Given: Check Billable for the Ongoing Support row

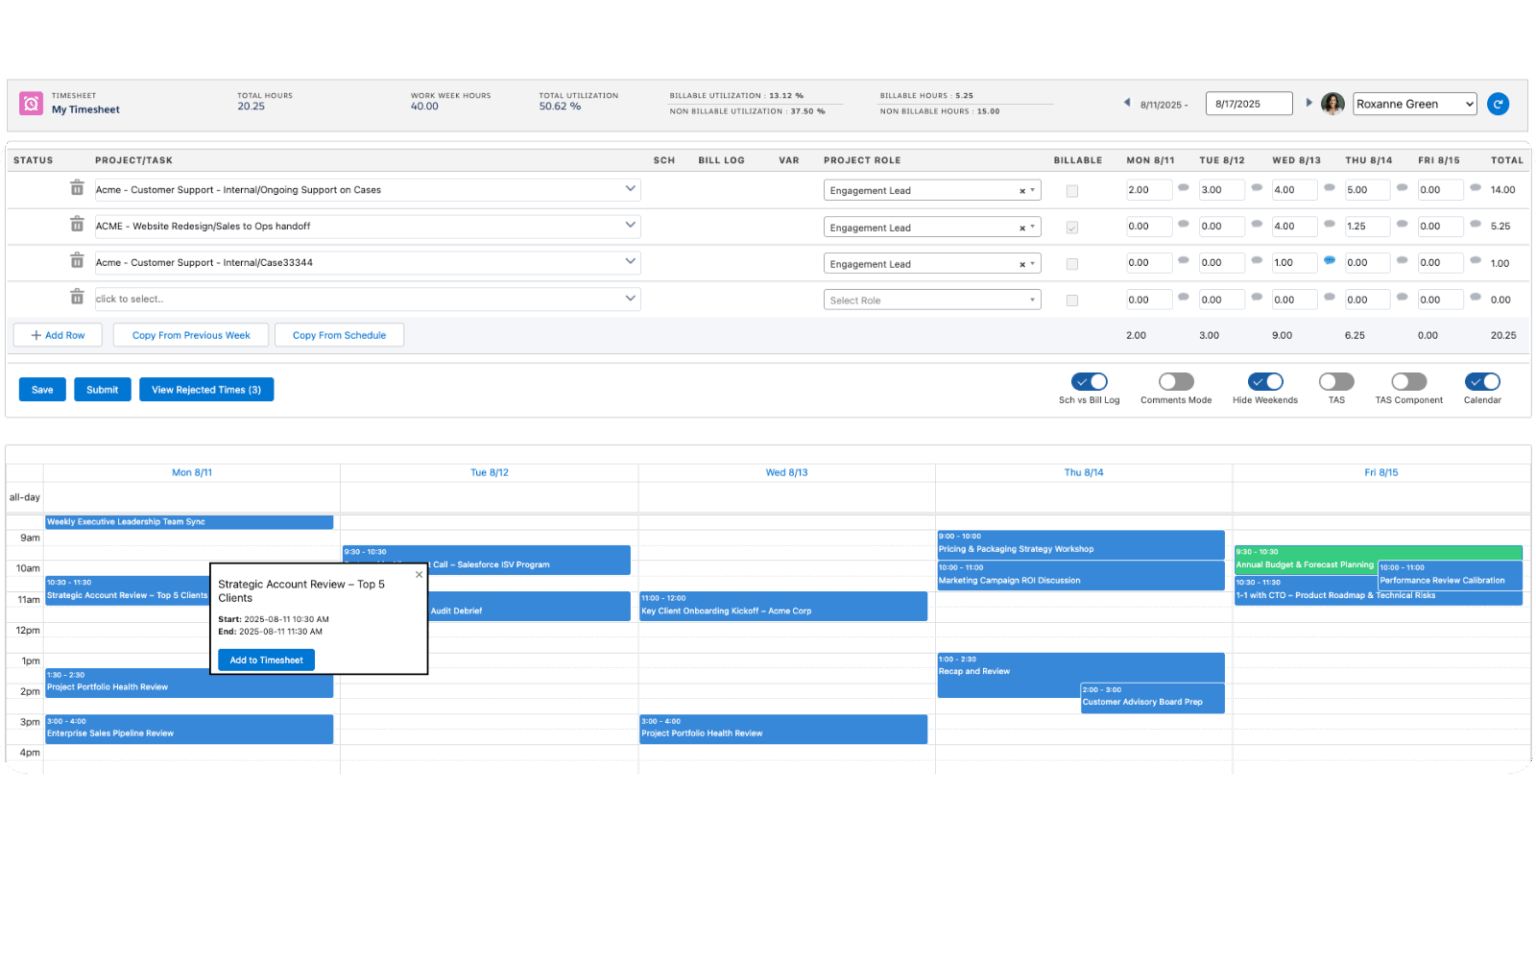Looking at the screenshot, I should coord(1072,189).
